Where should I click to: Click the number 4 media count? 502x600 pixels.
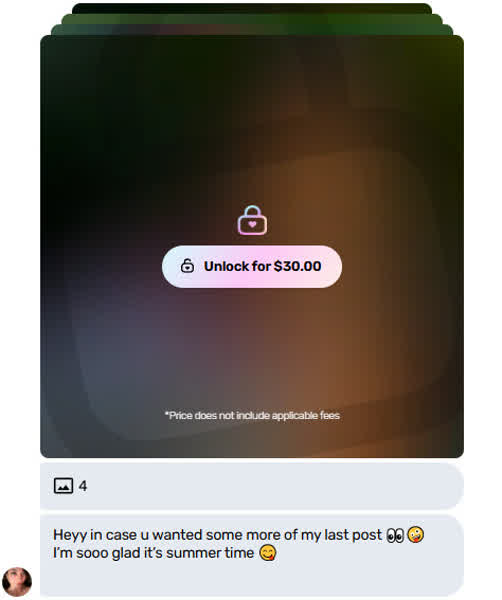click(x=83, y=486)
